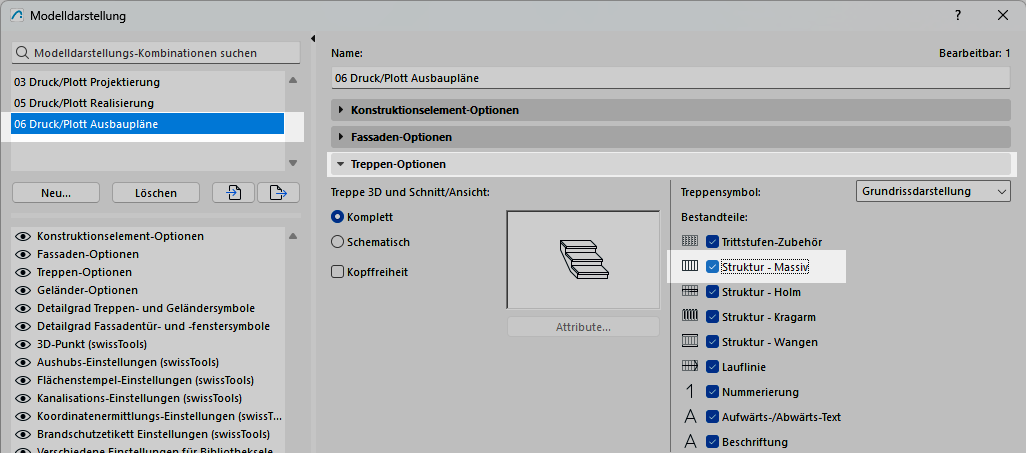Viewport: 1026px width, 453px height.
Task: Click the Struktur - Holm symbol icon
Action: pyautogui.click(x=689, y=292)
